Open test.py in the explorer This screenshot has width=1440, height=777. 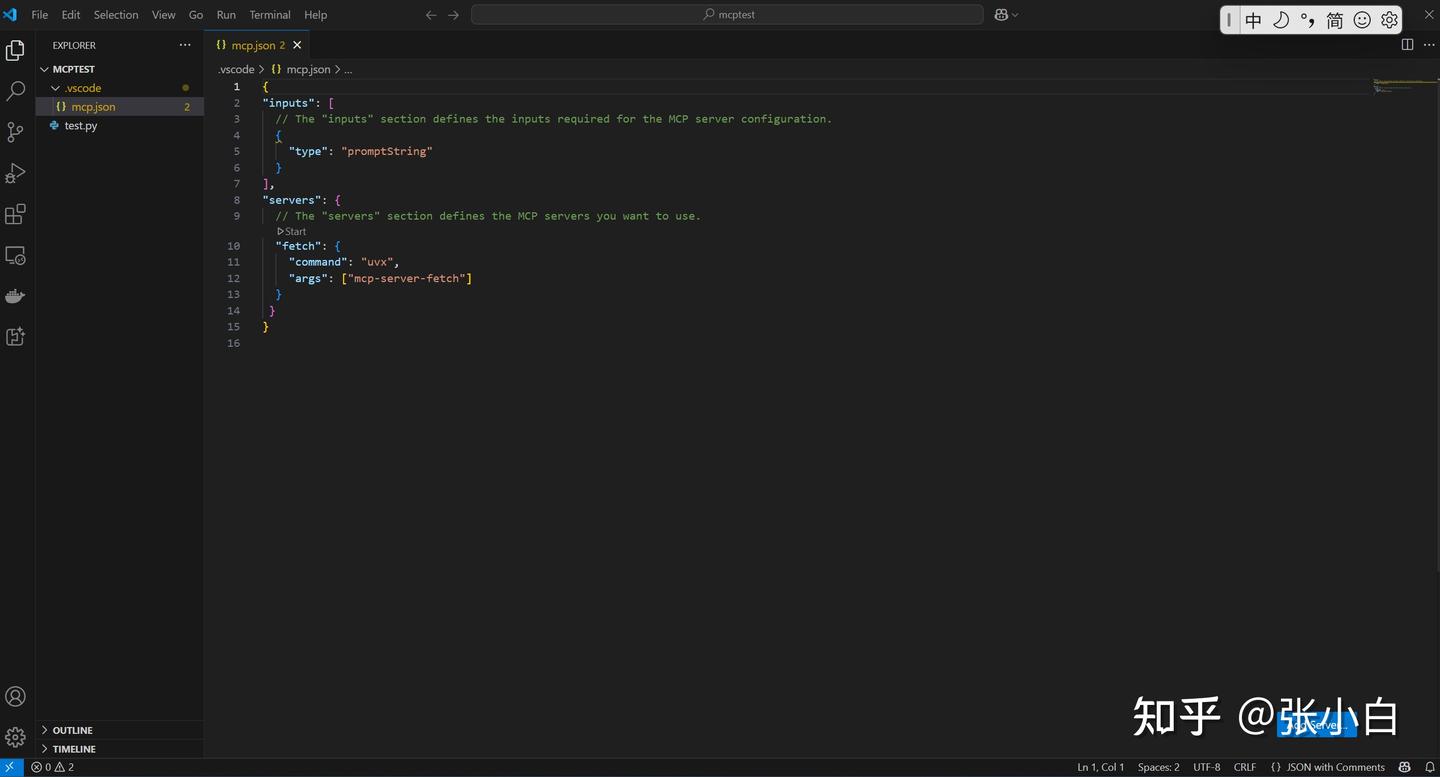tap(81, 126)
